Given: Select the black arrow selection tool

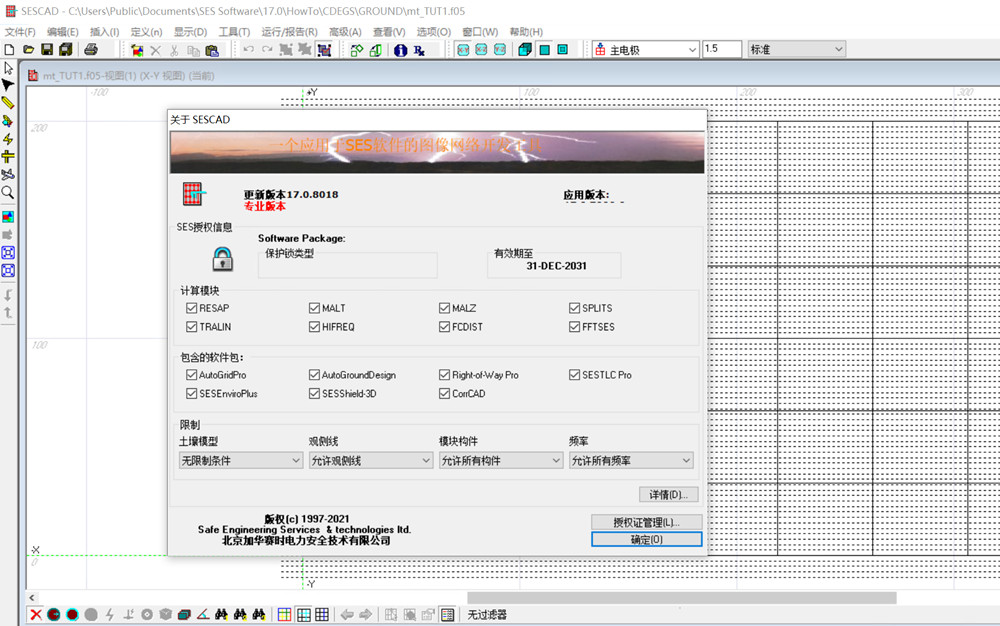Looking at the screenshot, I should pos(8,85).
